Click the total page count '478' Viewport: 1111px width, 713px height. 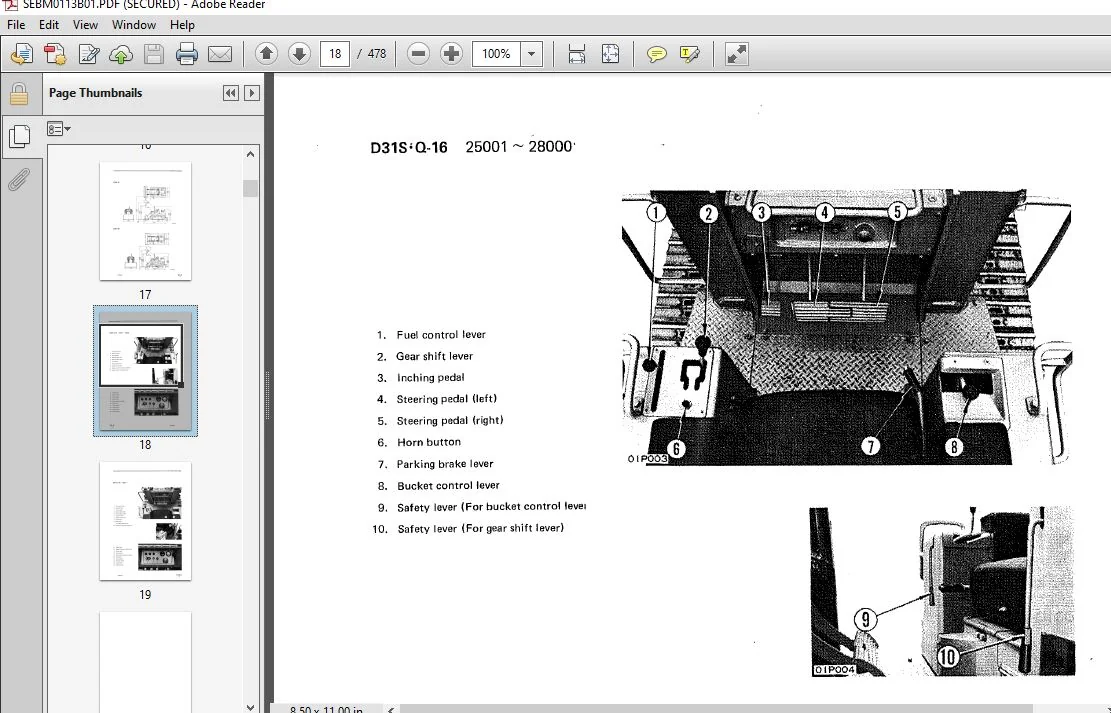click(377, 54)
